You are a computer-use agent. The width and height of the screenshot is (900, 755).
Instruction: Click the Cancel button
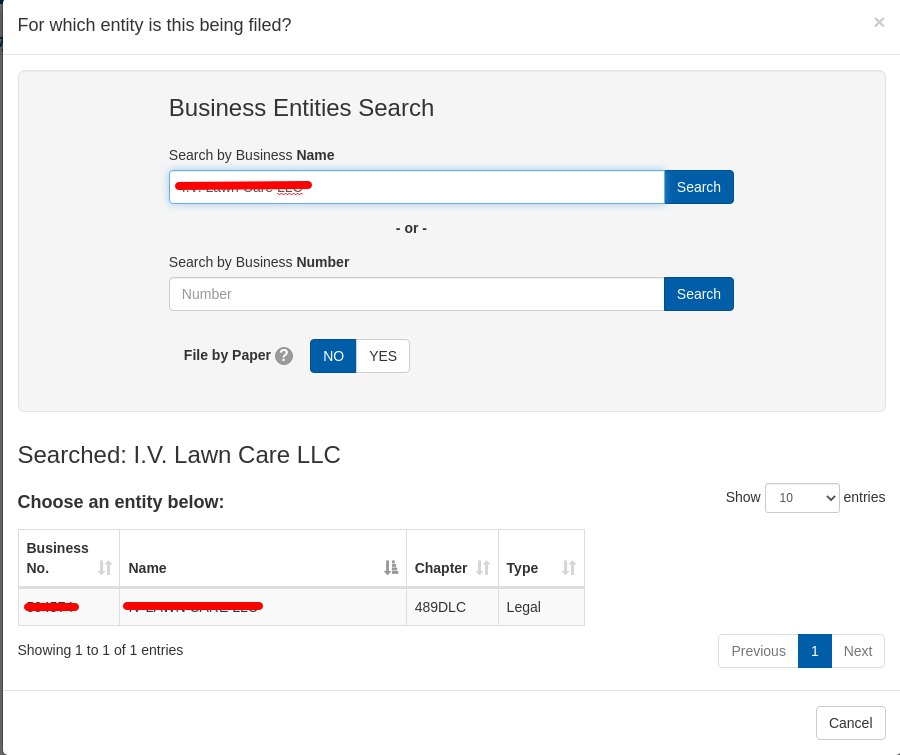[850, 723]
